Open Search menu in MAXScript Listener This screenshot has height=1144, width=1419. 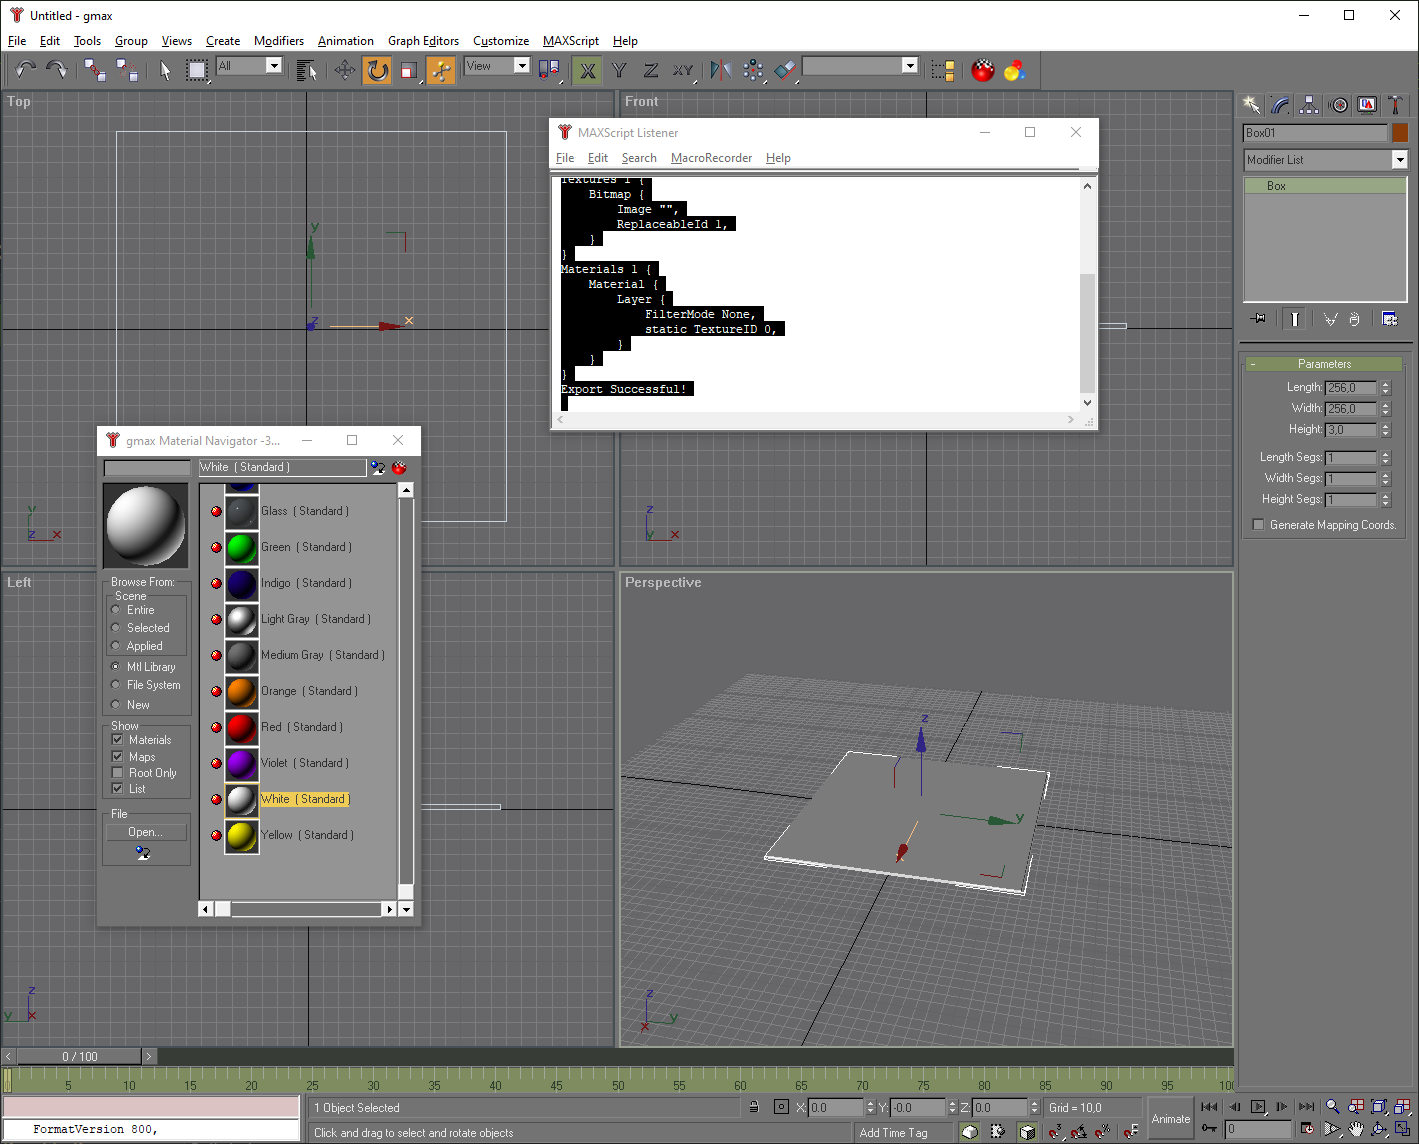(639, 158)
